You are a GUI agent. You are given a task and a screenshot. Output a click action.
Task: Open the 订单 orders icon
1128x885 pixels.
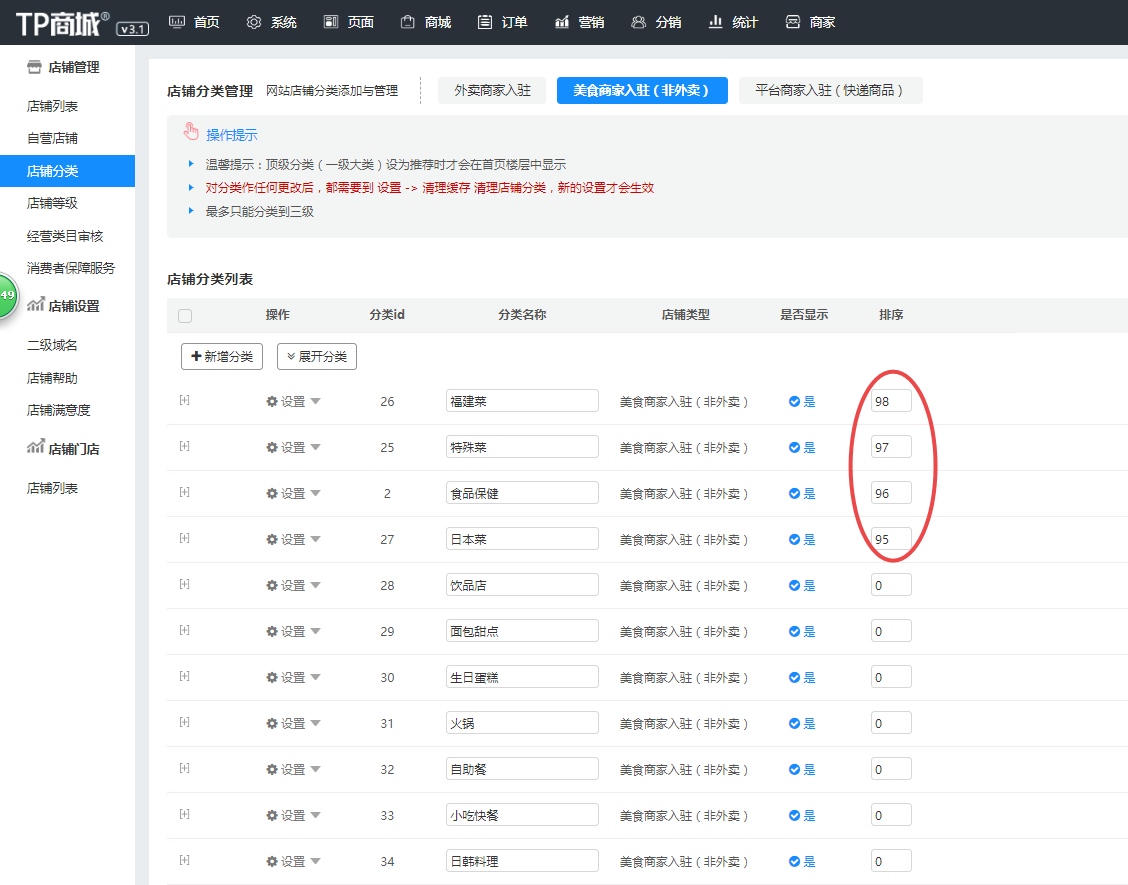point(482,21)
